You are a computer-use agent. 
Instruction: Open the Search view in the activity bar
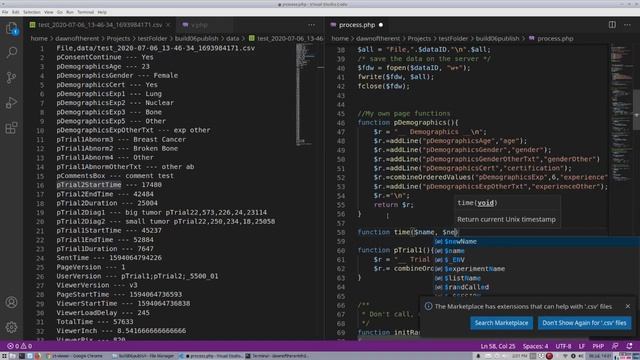11,52
